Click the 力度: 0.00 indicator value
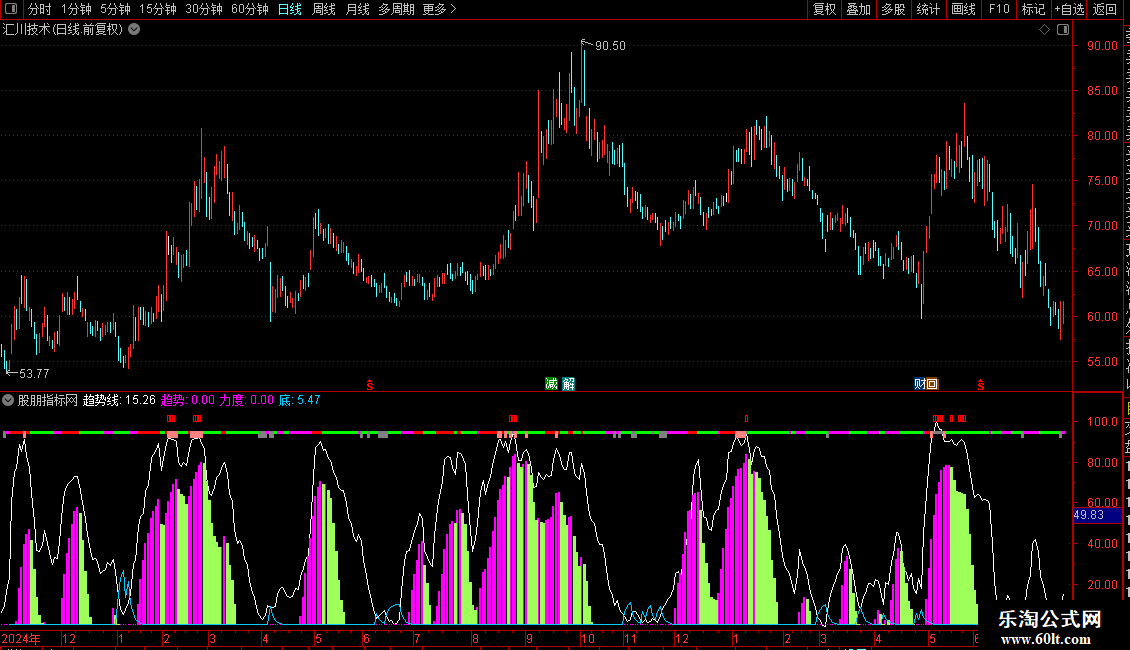 246,400
